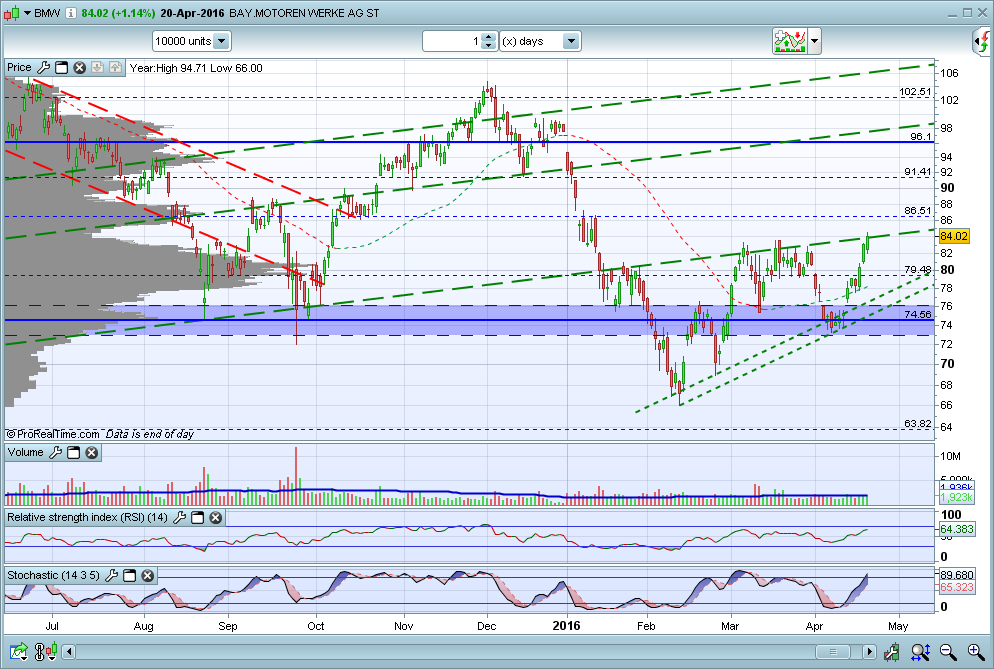Click the Dec label on time axis

point(486,627)
